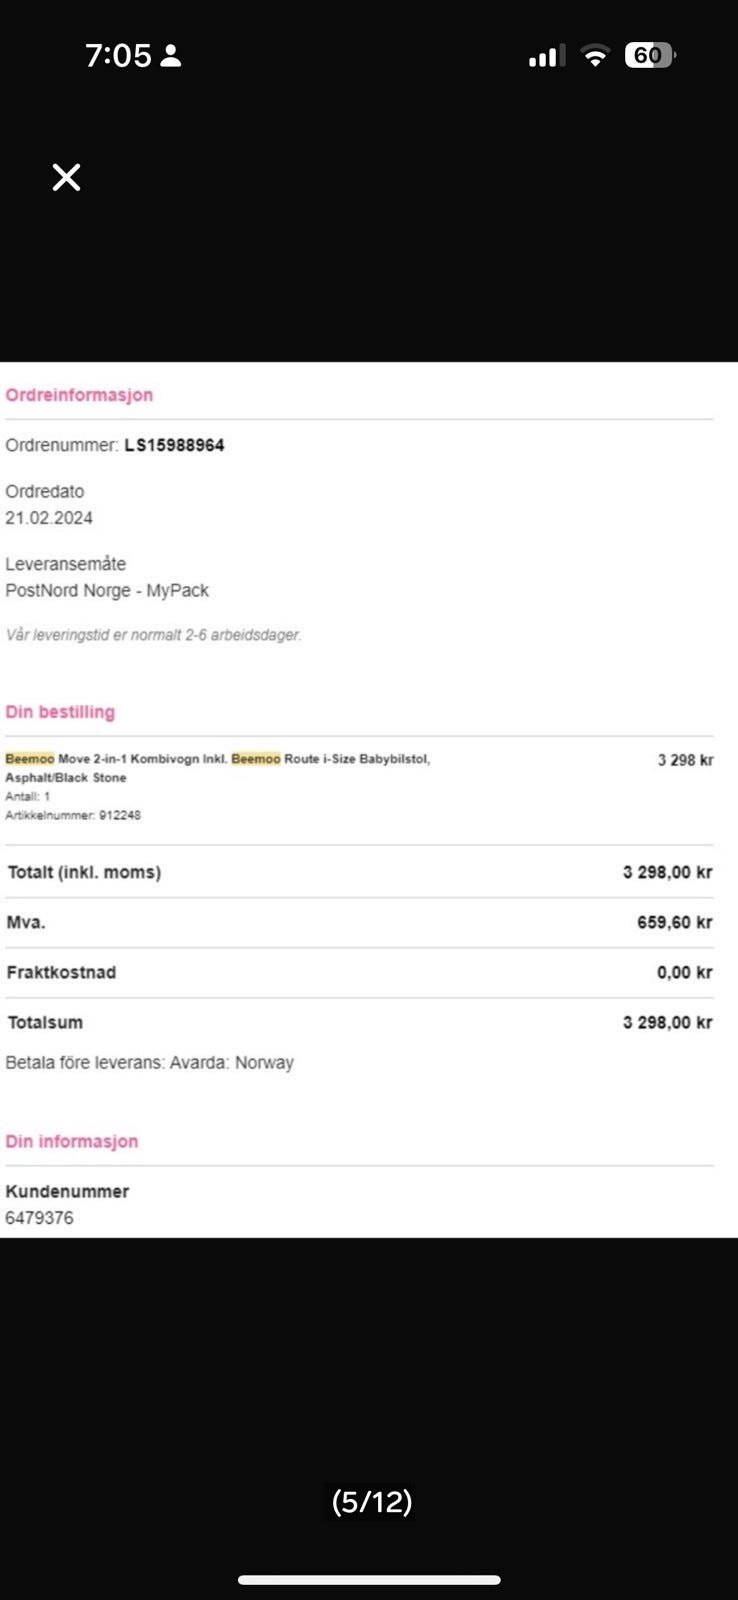The width and height of the screenshot is (738, 1600).
Task: Tap the cellular signal bars icon
Action: tap(546, 56)
